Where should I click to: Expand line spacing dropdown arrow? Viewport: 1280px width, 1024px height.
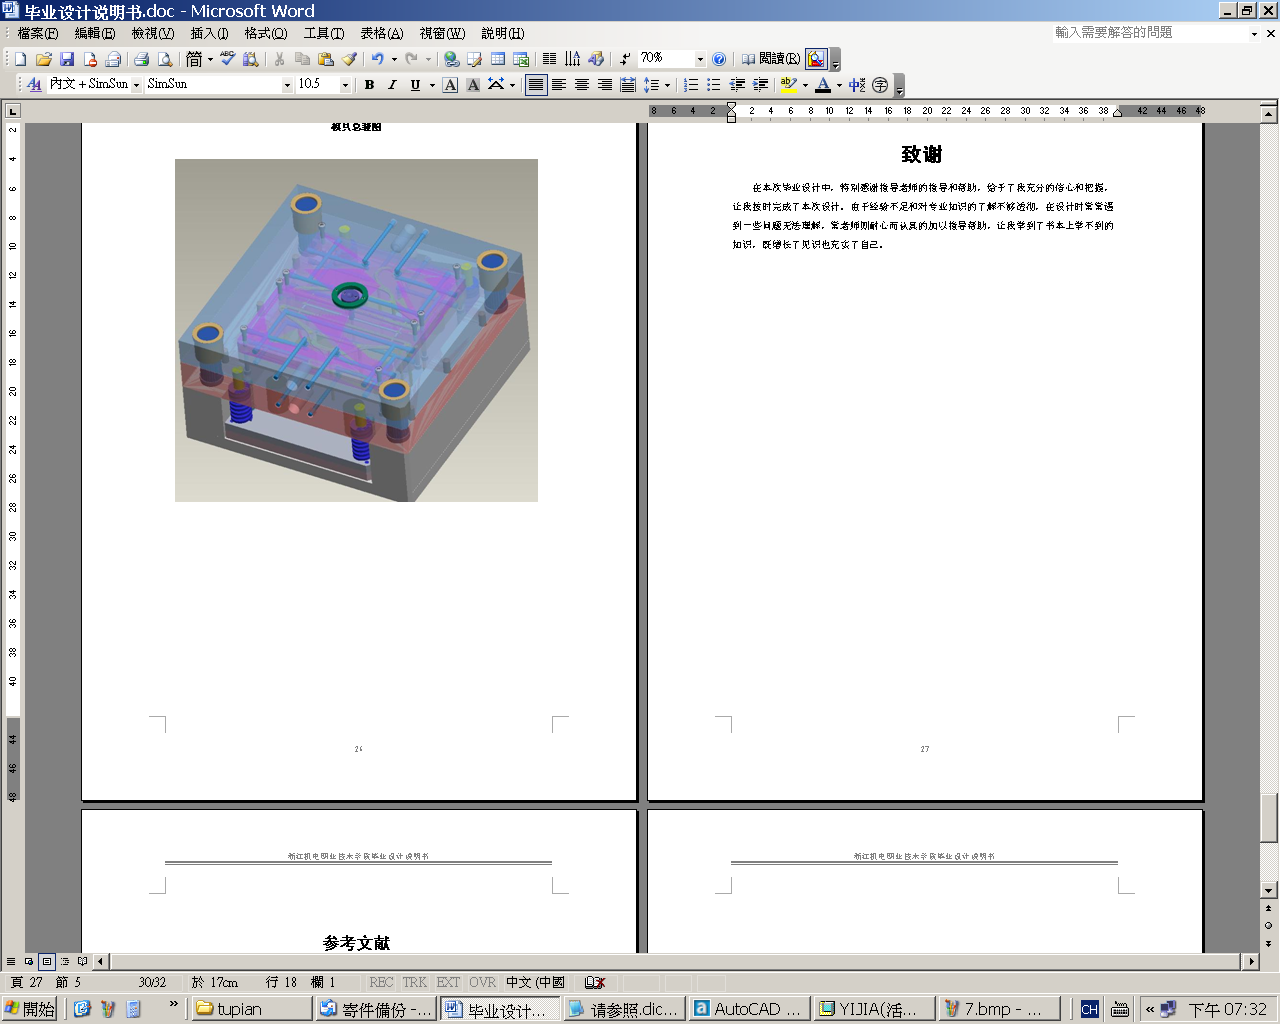point(667,85)
